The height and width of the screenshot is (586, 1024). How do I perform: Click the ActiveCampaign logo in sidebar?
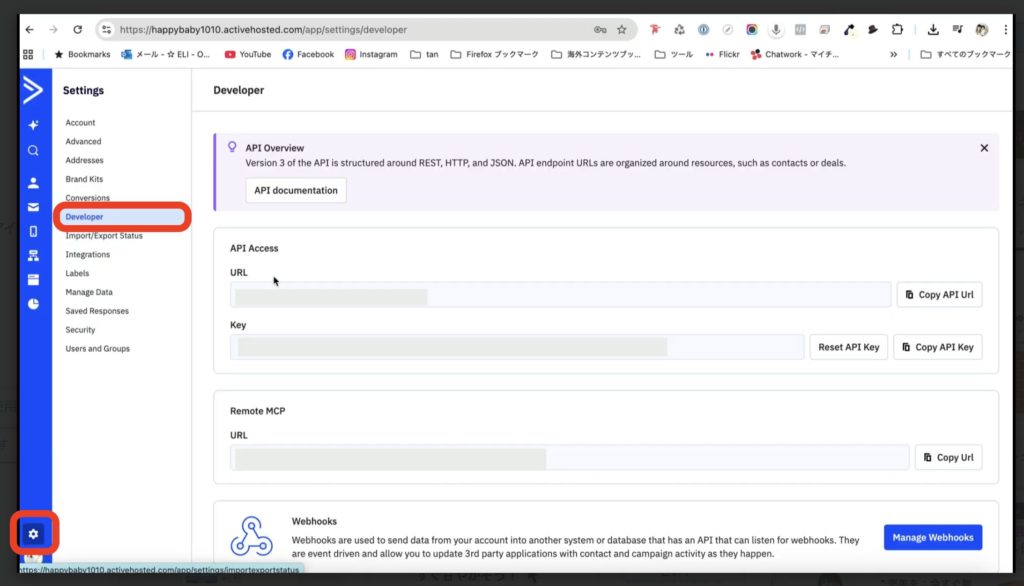click(x=33, y=91)
